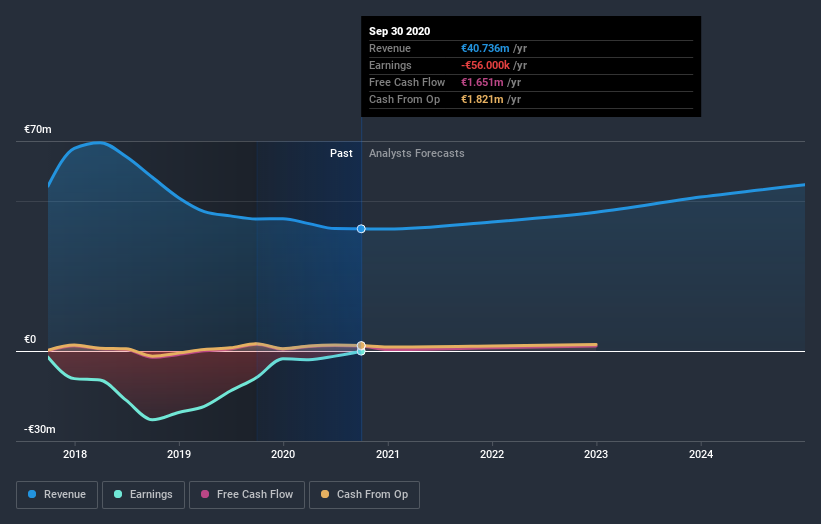Click the 2018 x-axis label
821x524 pixels.
coord(75,454)
